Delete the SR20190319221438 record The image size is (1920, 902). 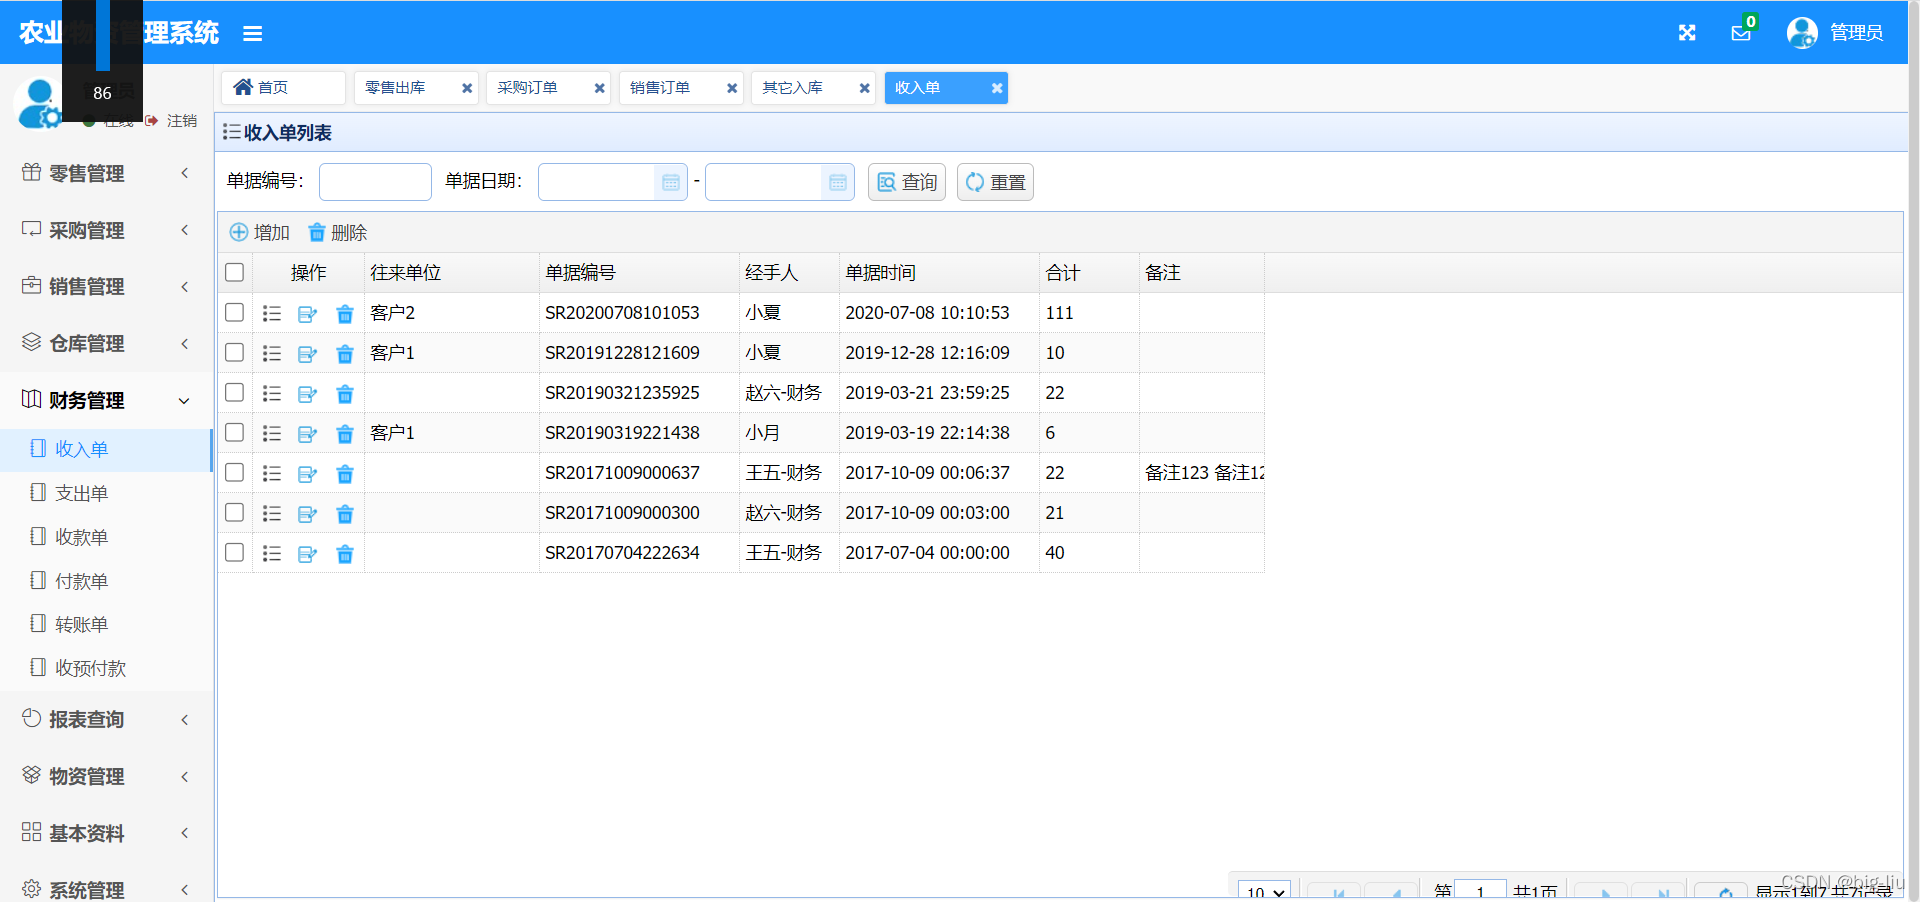(x=345, y=434)
